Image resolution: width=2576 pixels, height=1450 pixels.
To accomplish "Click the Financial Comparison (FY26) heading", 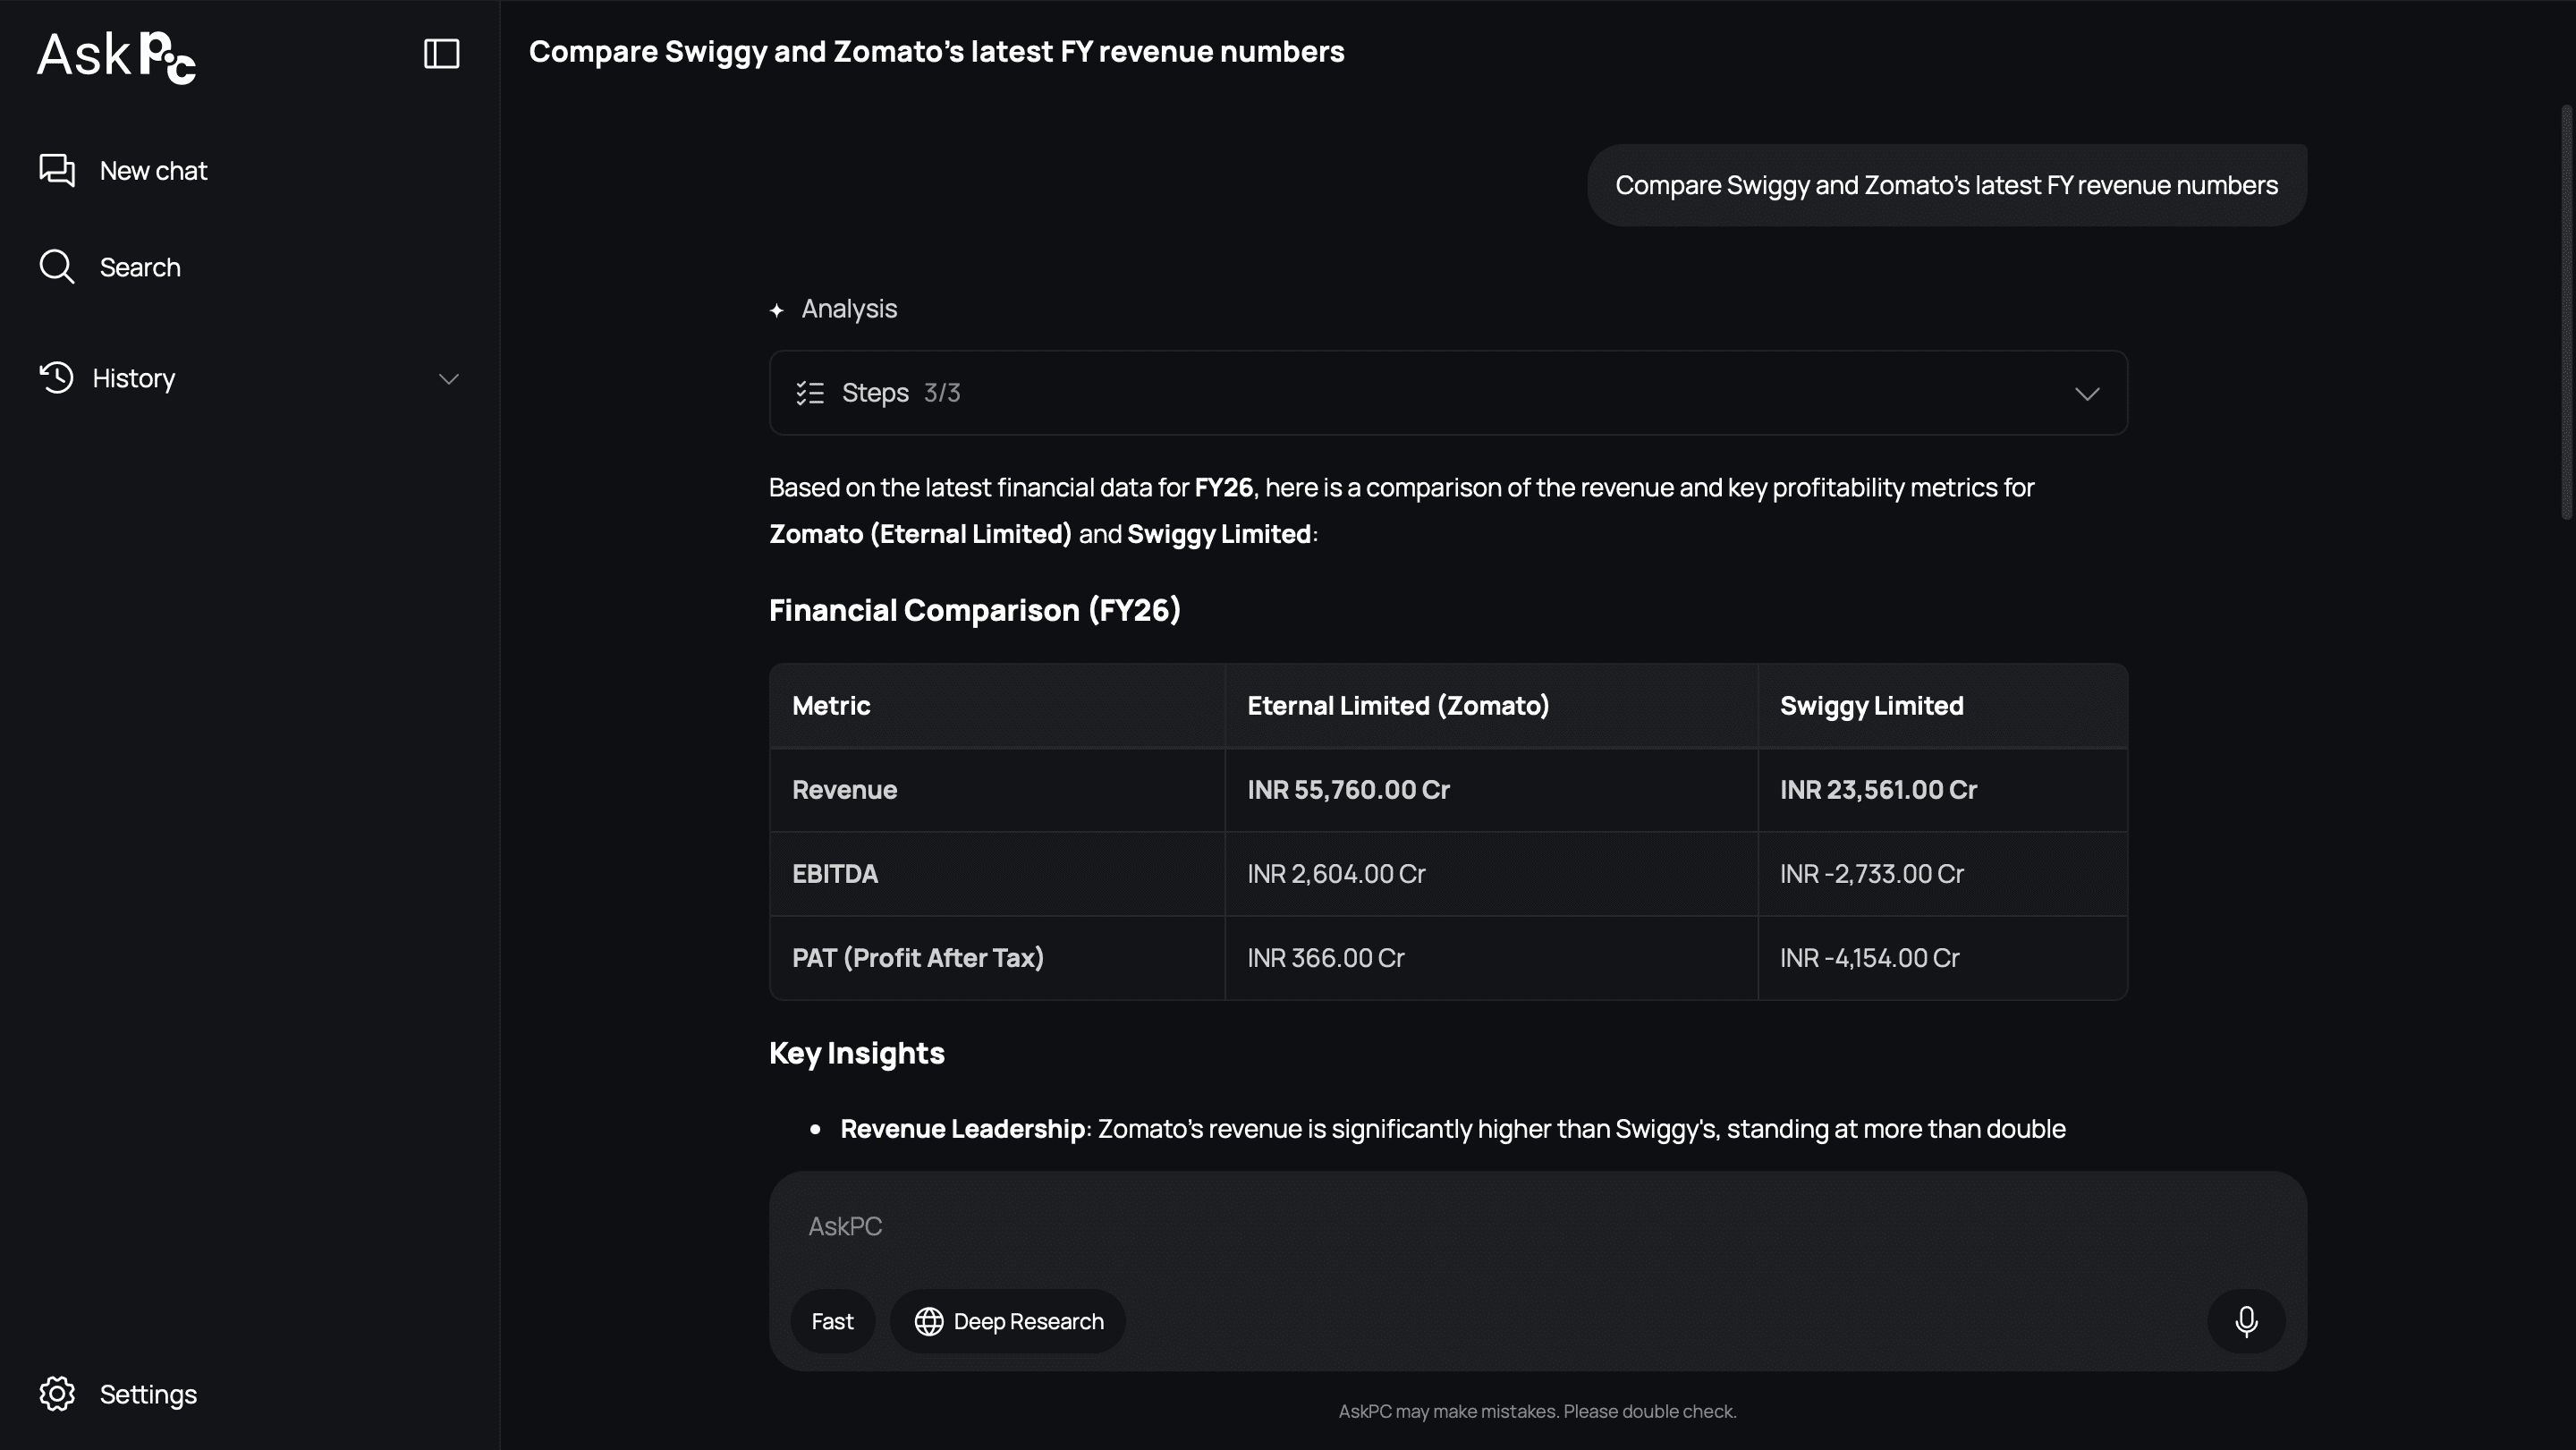I will click(x=974, y=609).
